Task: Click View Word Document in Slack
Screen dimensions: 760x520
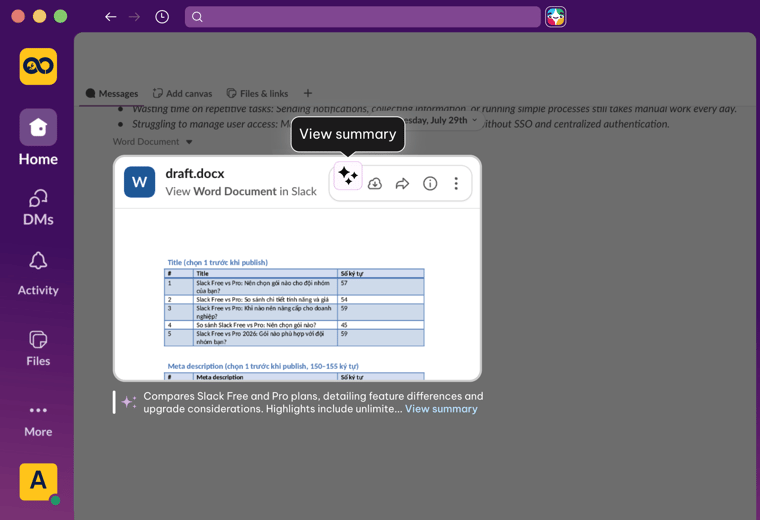Action: (241, 191)
